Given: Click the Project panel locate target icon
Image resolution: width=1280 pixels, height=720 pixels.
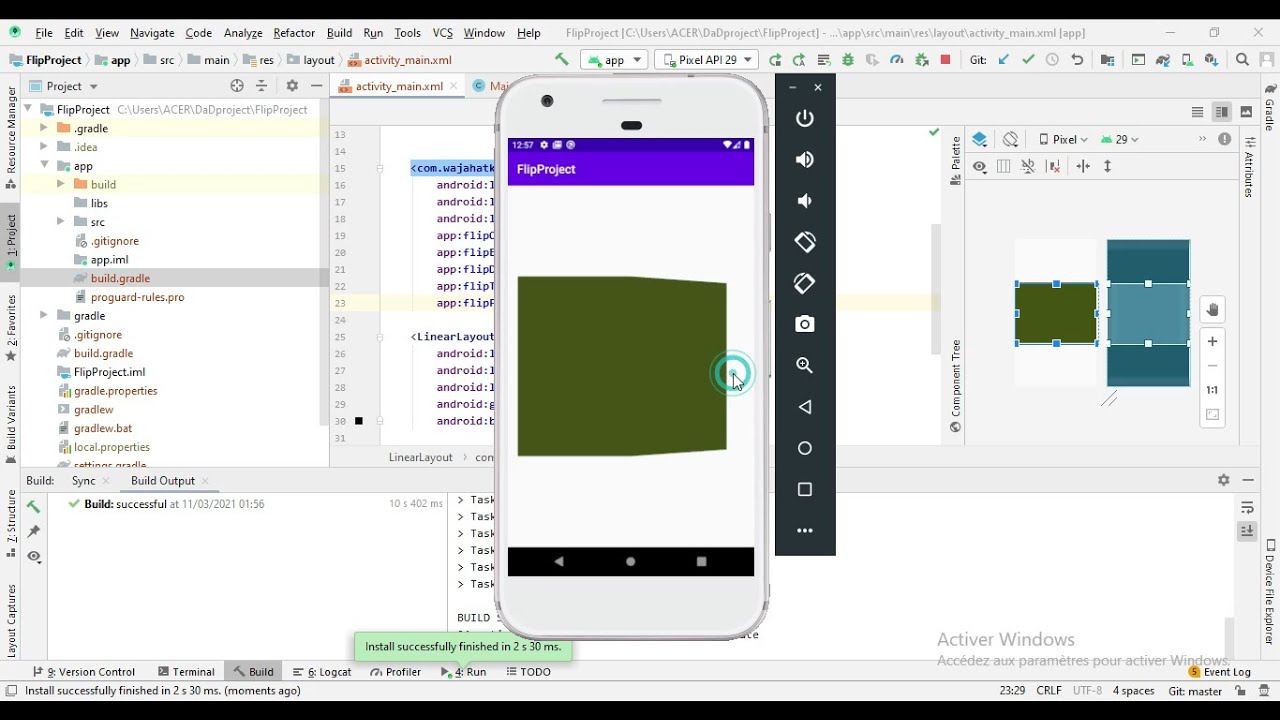Looking at the screenshot, I should pyautogui.click(x=237, y=86).
